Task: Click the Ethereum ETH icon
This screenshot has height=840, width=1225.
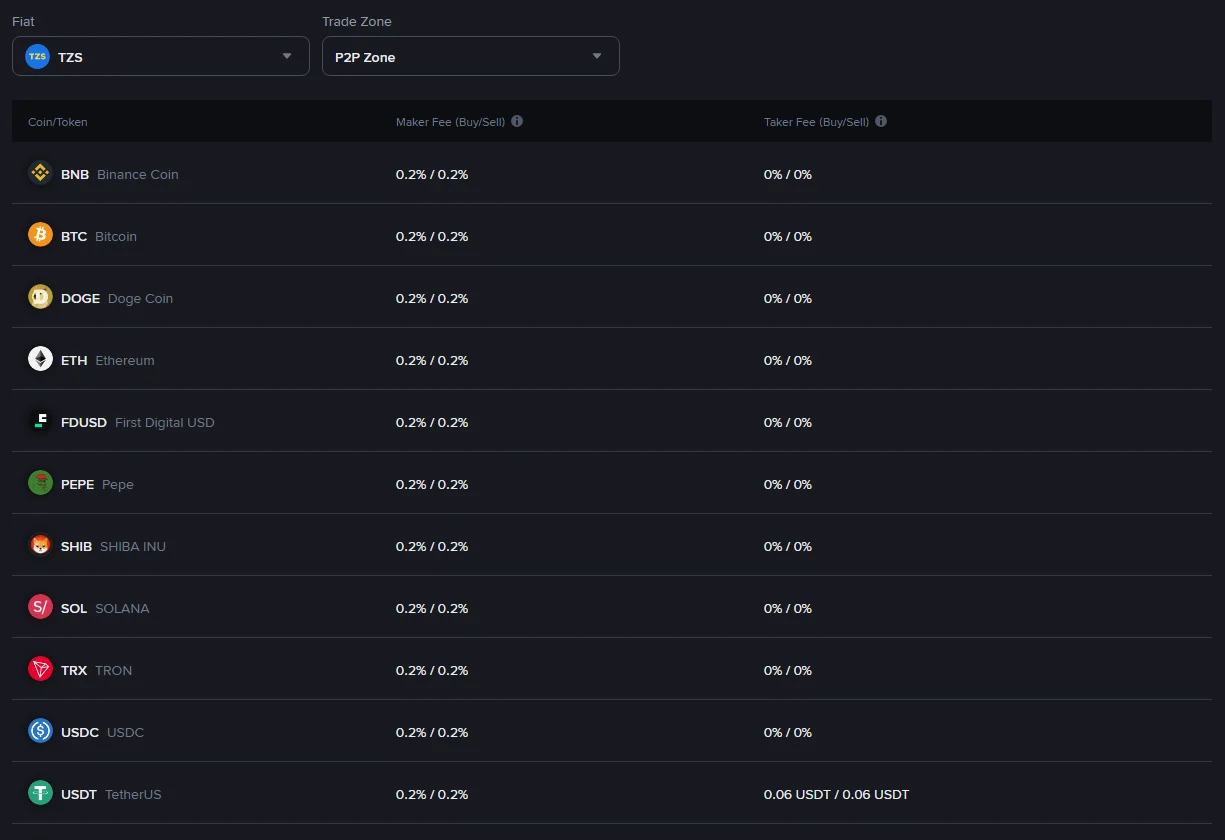Action: 40,359
